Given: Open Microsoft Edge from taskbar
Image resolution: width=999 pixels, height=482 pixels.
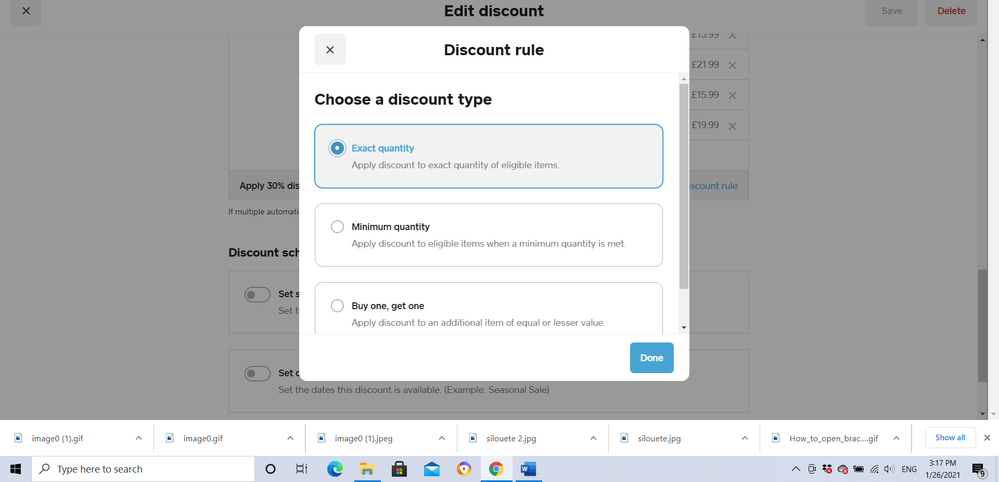Looking at the screenshot, I should pyautogui.click(x=335, y=469).
